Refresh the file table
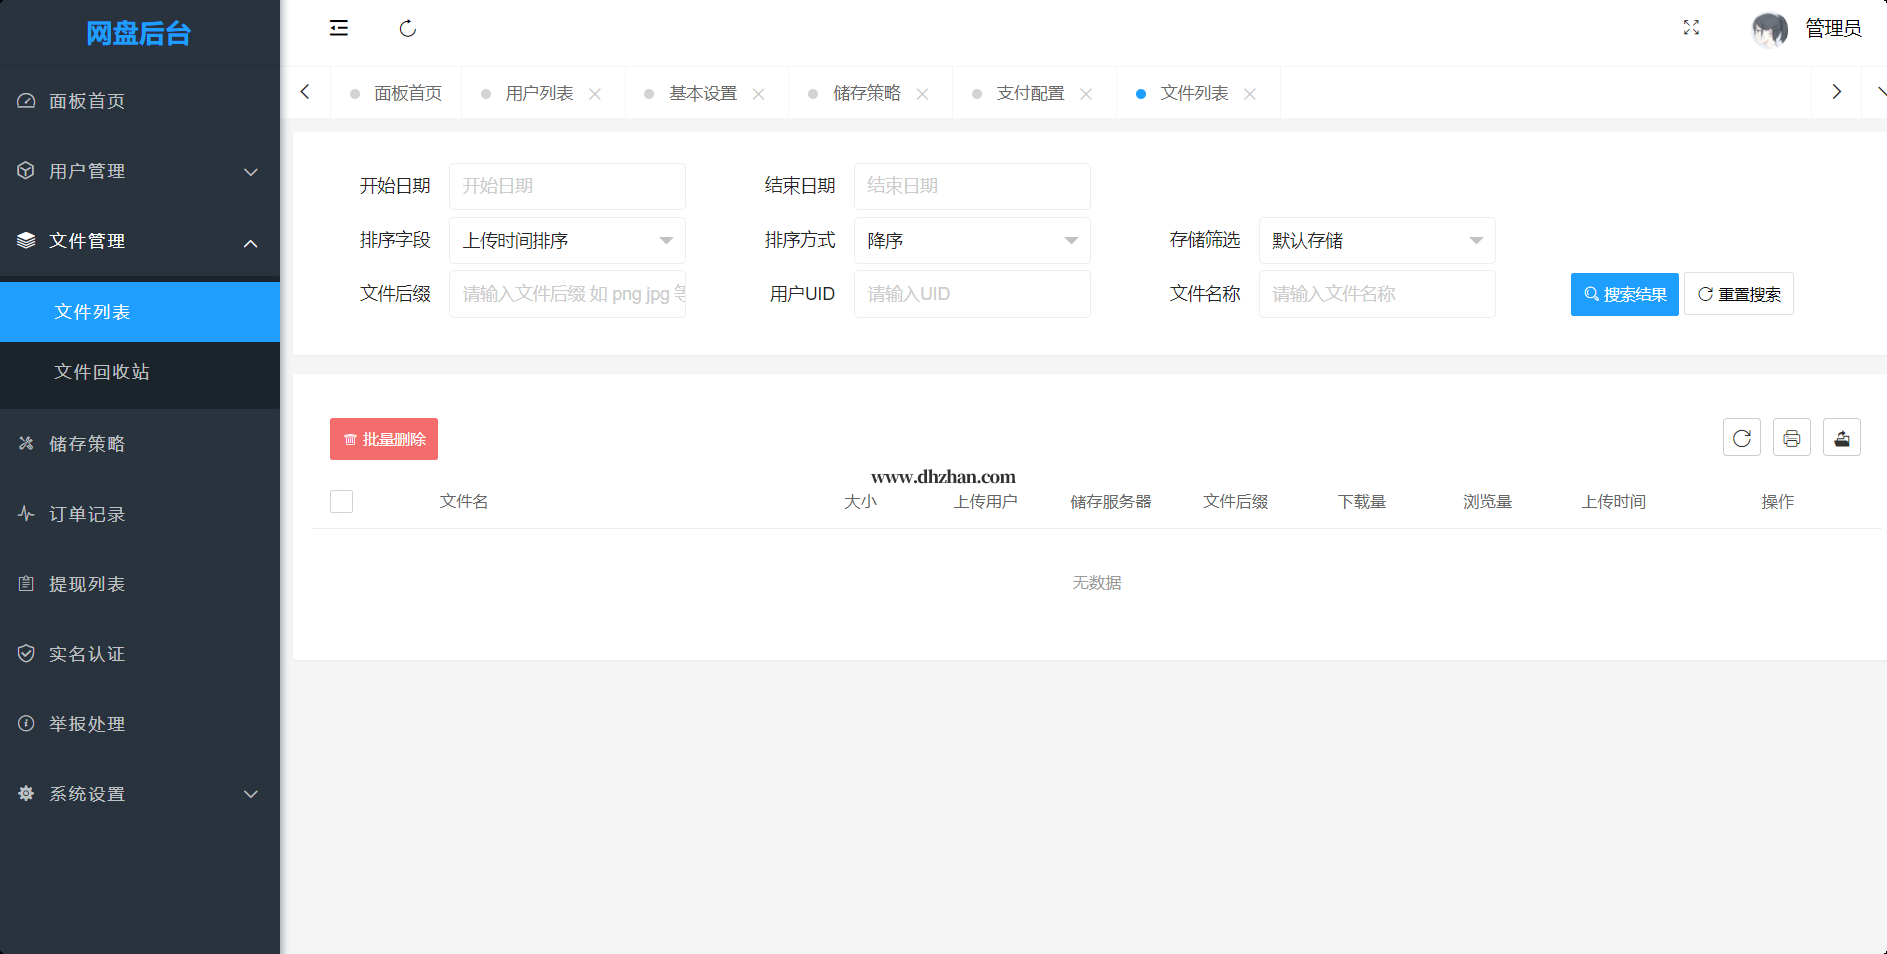This screenshot has width=1887, height=954. point(1741,438)
